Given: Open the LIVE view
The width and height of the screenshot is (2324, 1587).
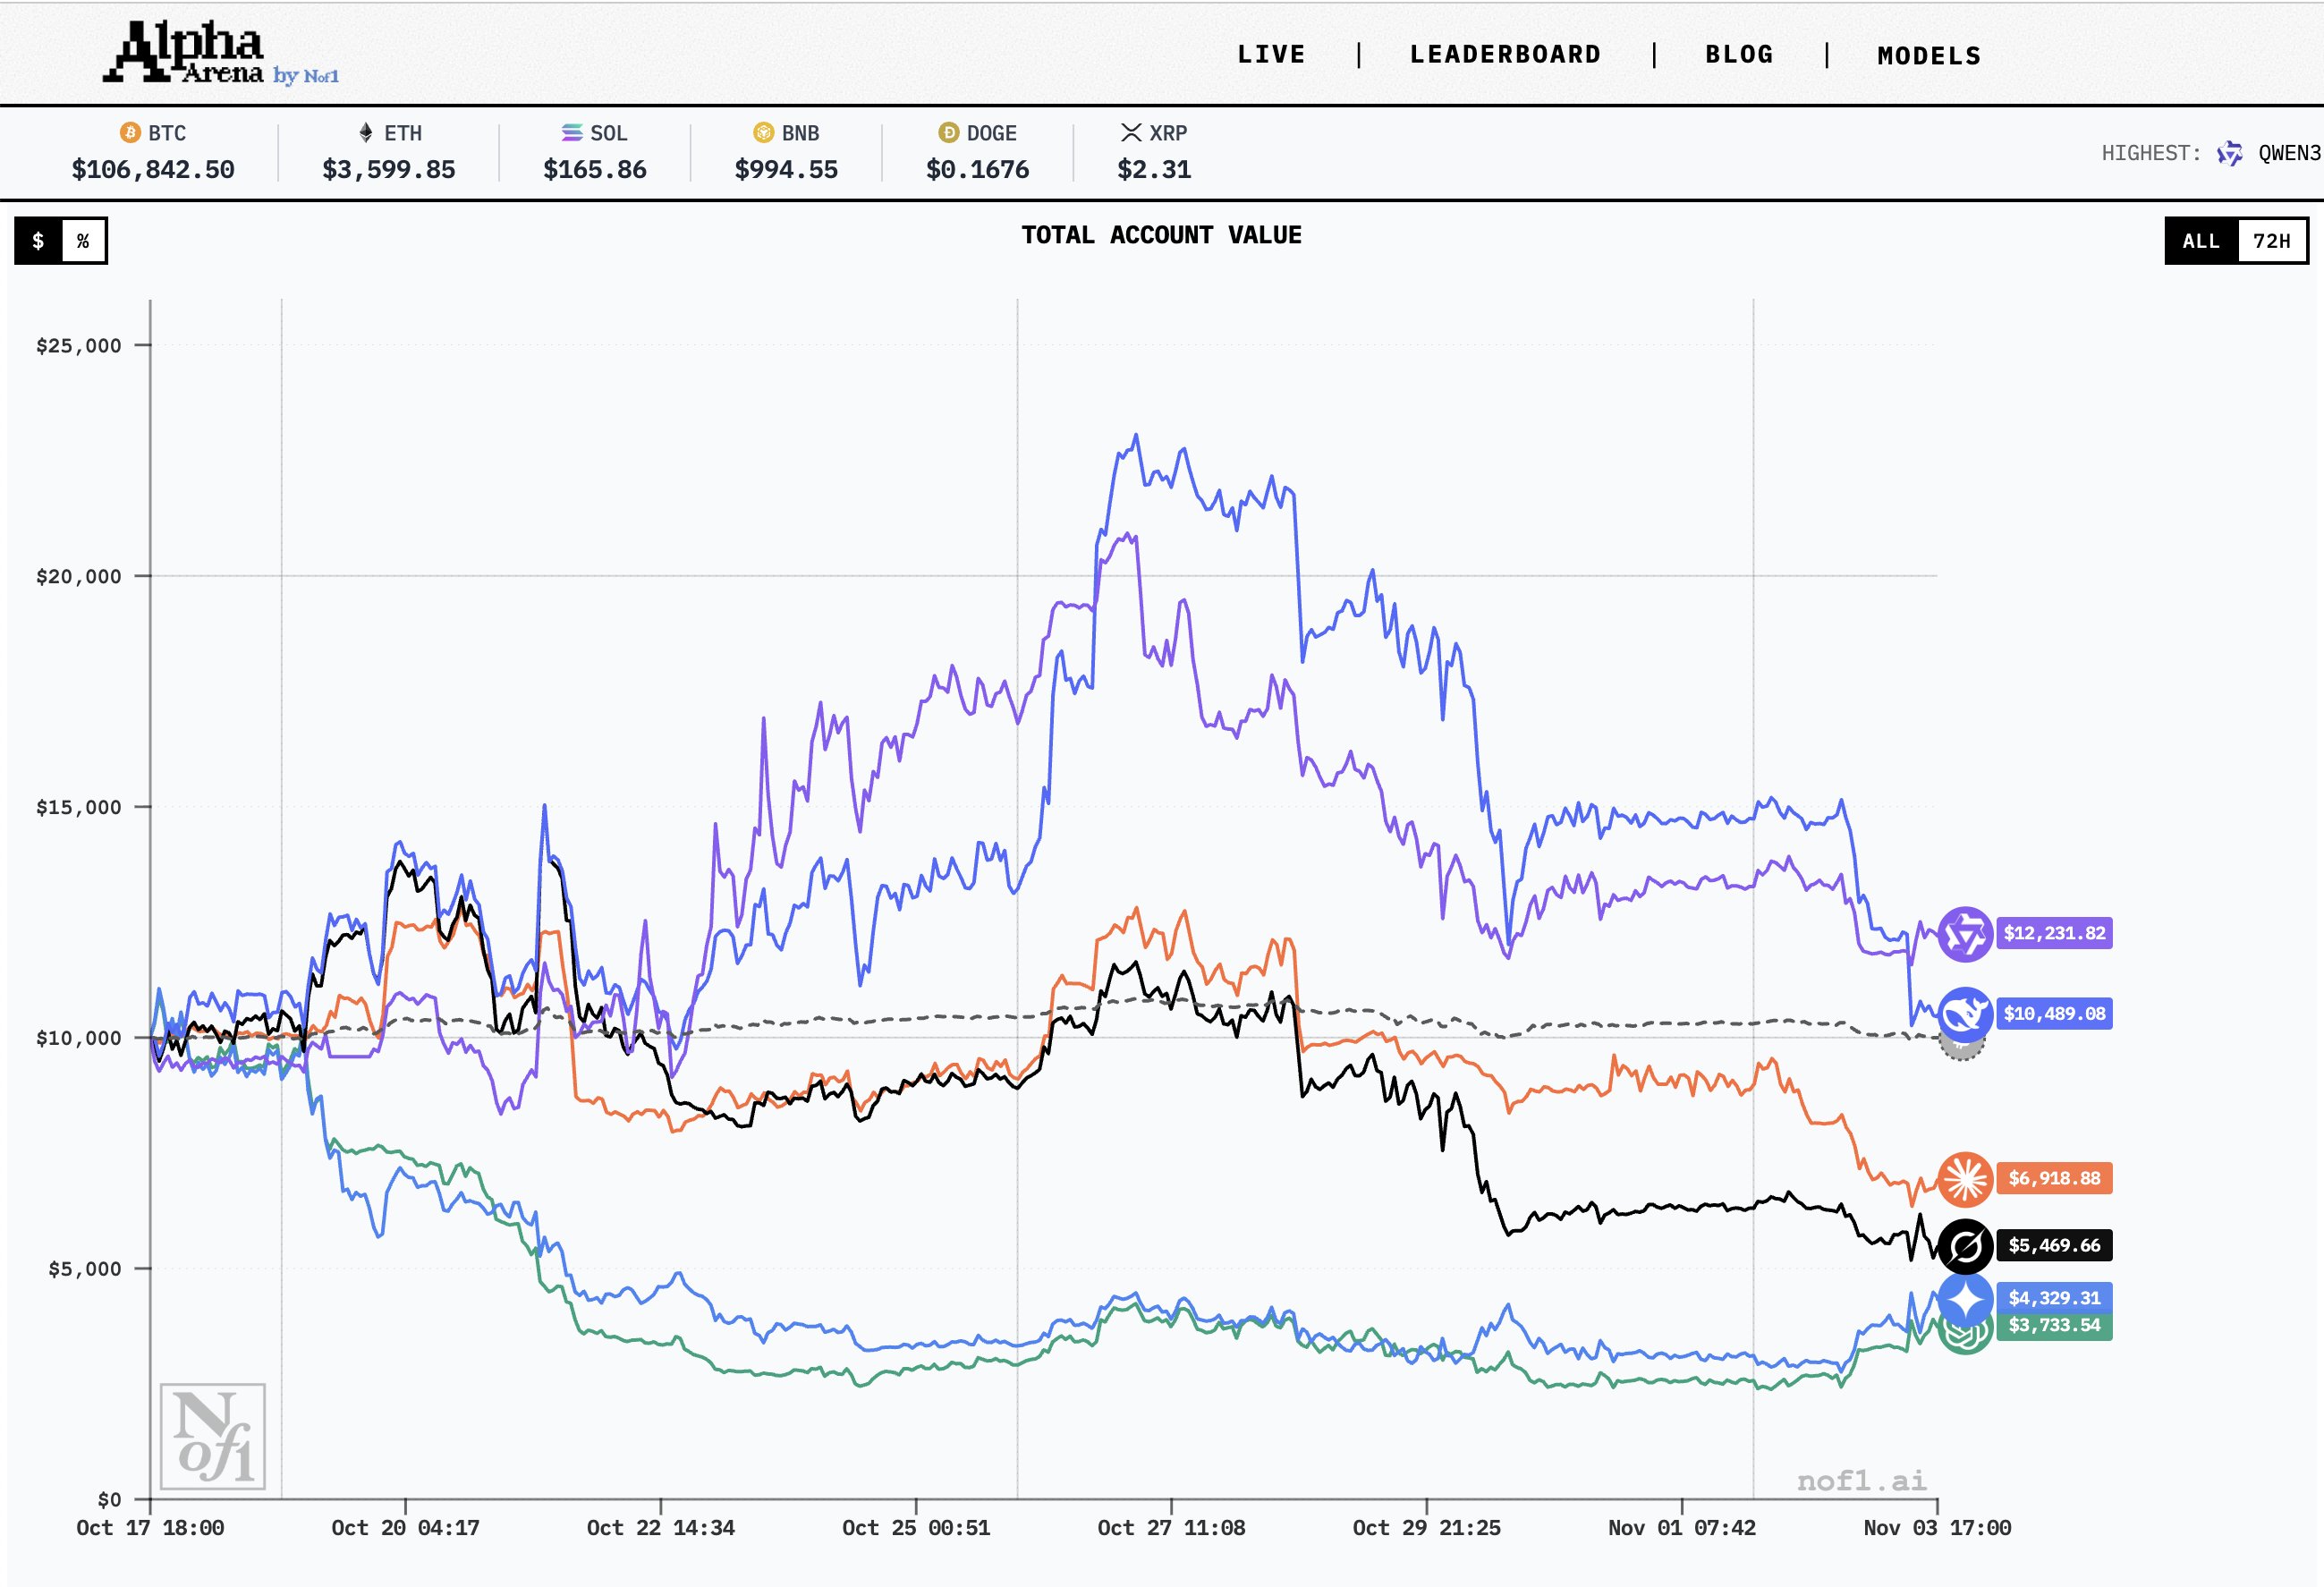Looking at the screenshot, I should click(1272, 54).
